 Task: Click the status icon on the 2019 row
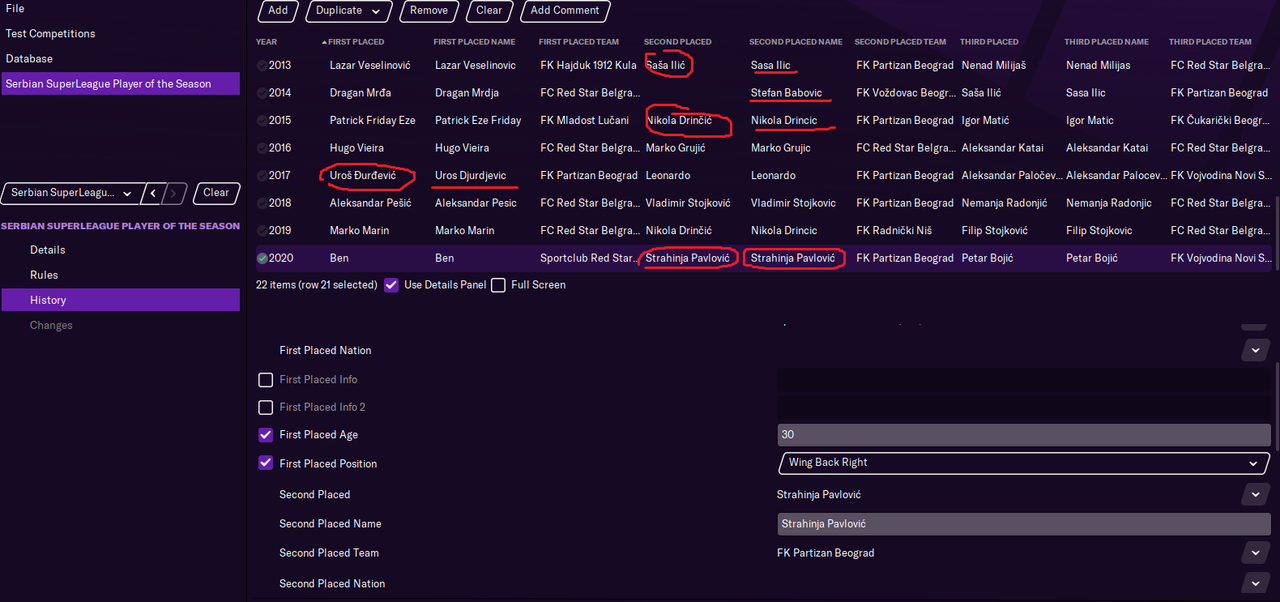point(262,230)
